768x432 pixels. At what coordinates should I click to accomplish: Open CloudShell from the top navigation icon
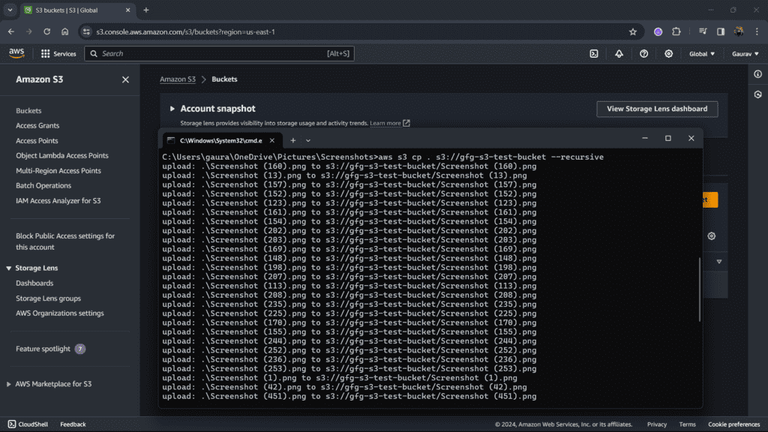(594, 53)
